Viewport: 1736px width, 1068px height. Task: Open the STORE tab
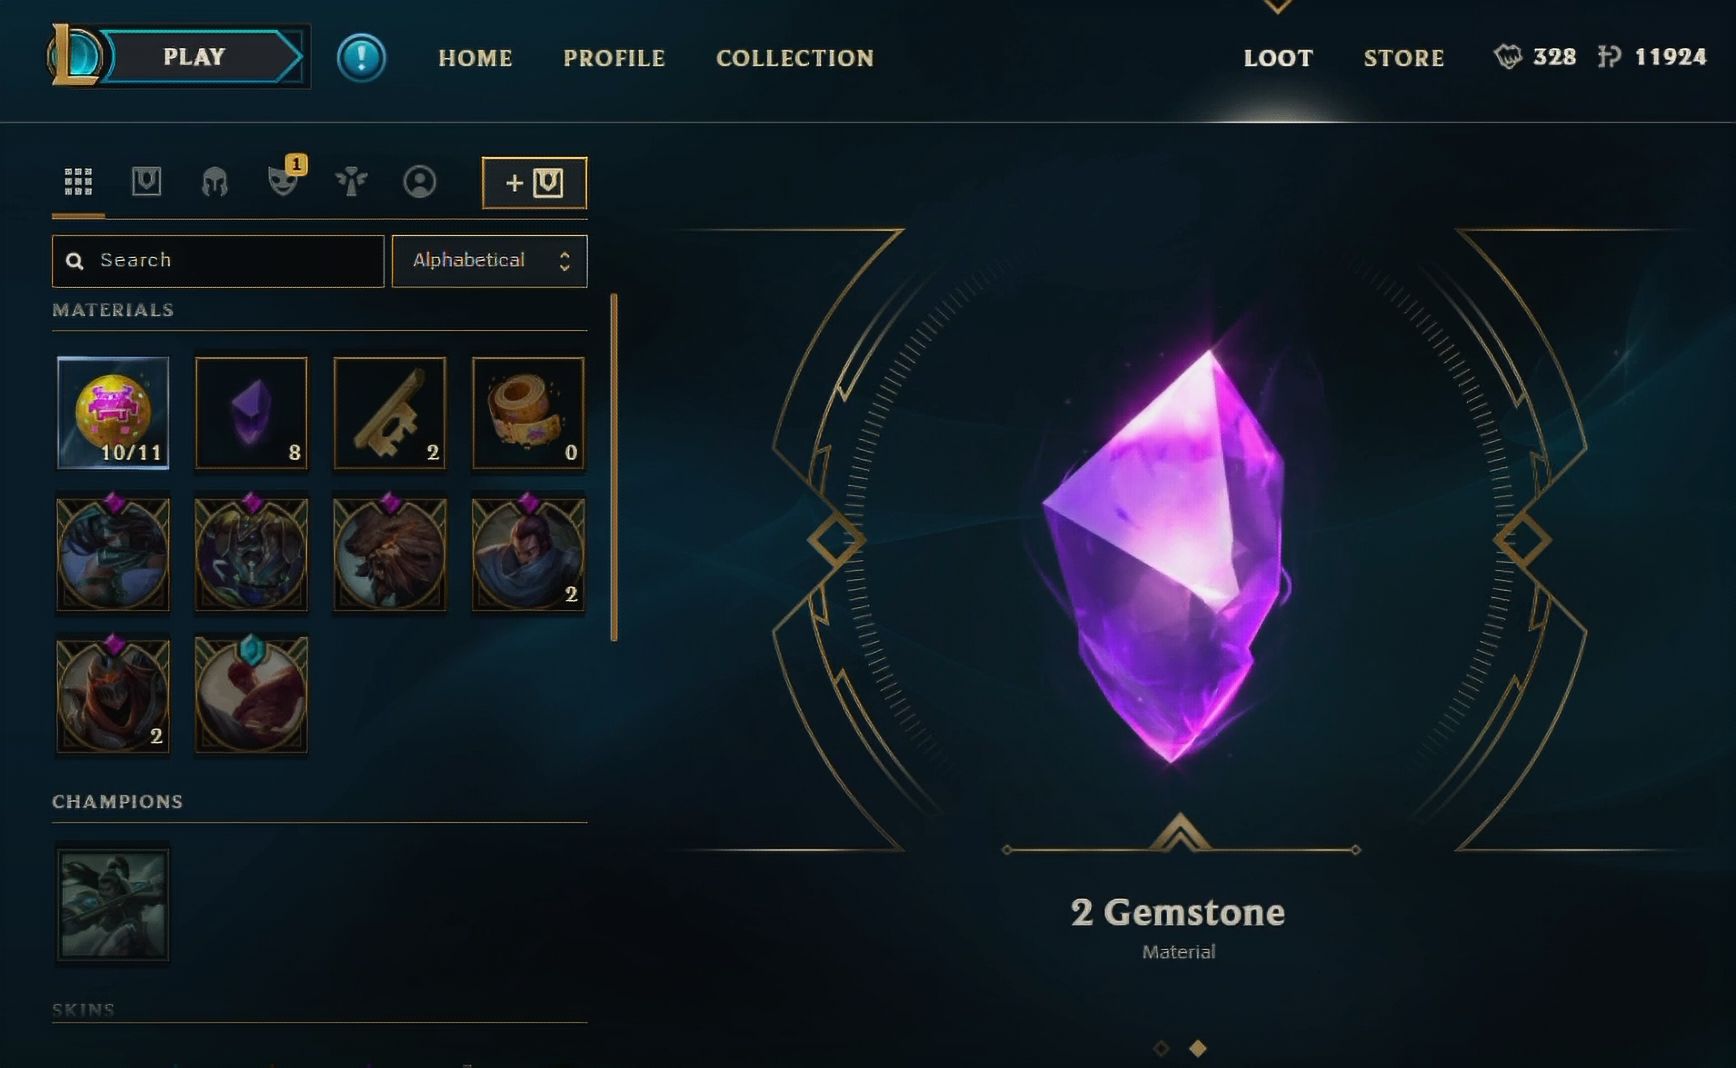click(x=1404, y=58)
